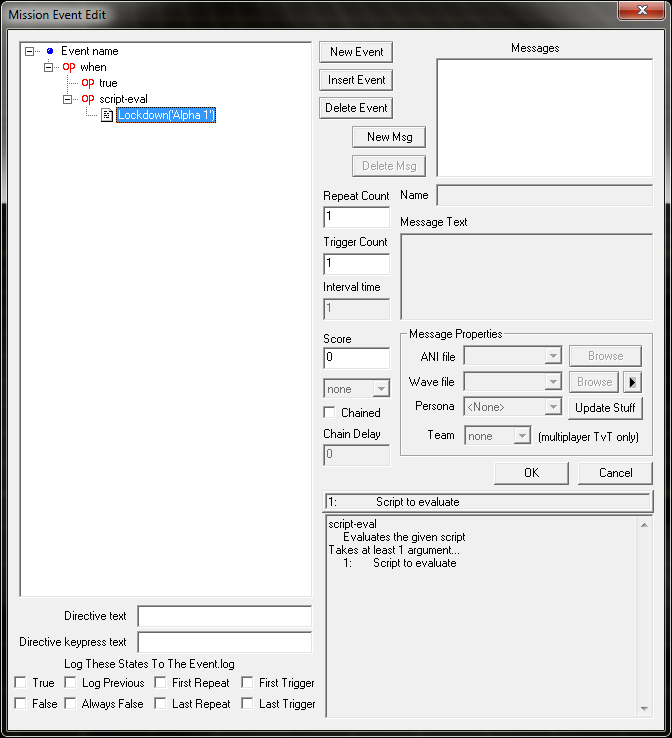Click the document icon beside Lockdown('Alpha 1')
Viewport: 672px width, 738px height.
click(106, 115)
